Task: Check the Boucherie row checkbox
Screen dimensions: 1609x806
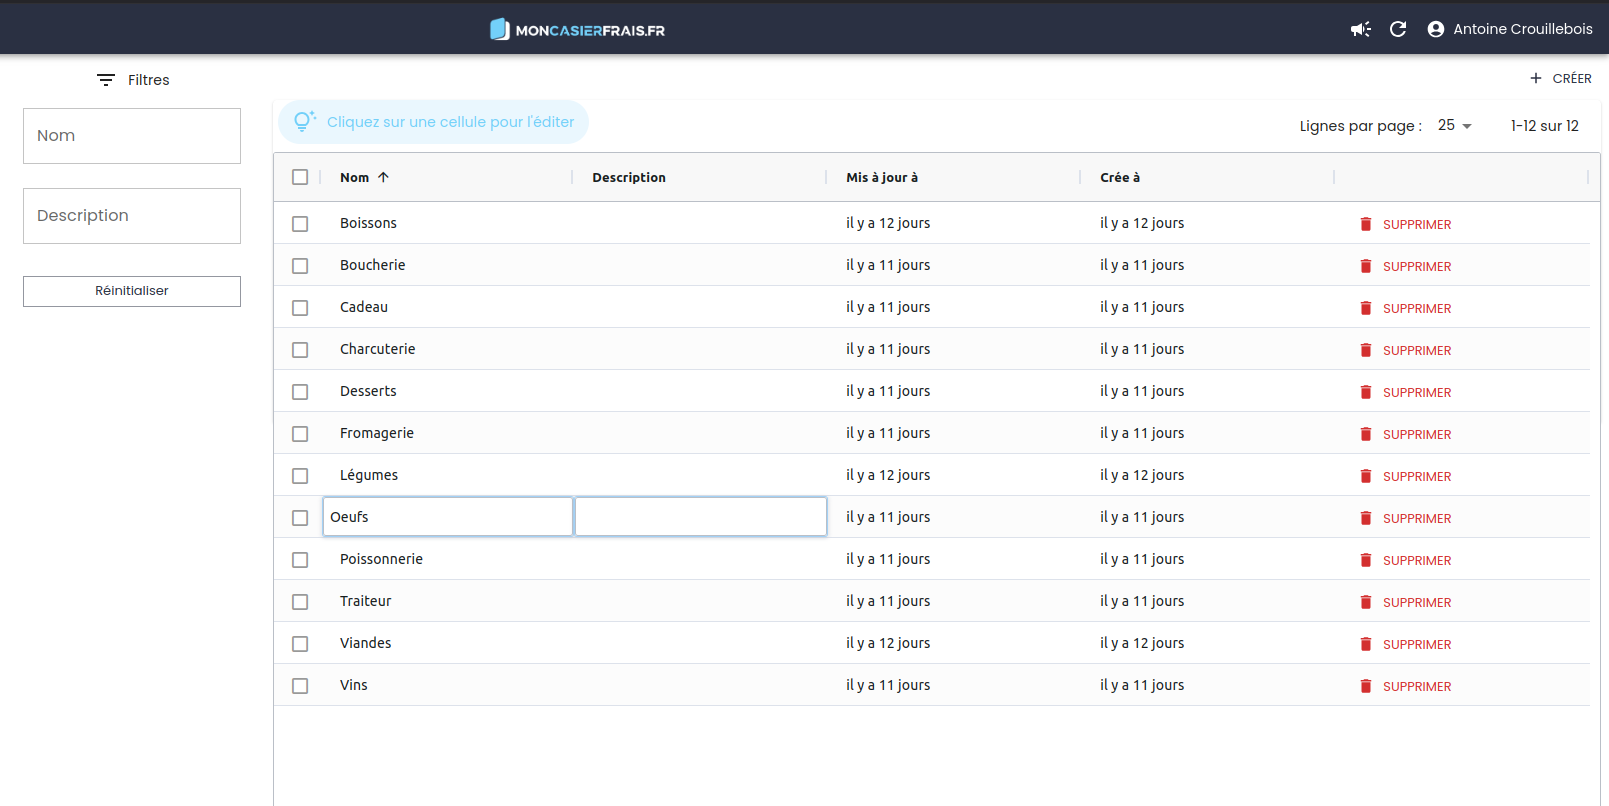Action: click(x=300, y=266)
